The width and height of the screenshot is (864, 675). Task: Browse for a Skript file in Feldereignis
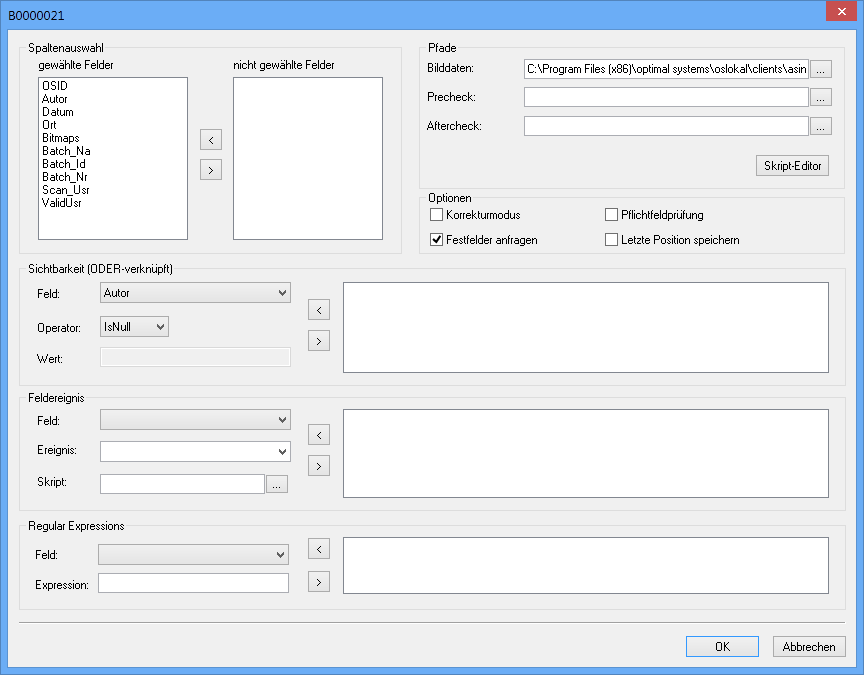[277, 483]
